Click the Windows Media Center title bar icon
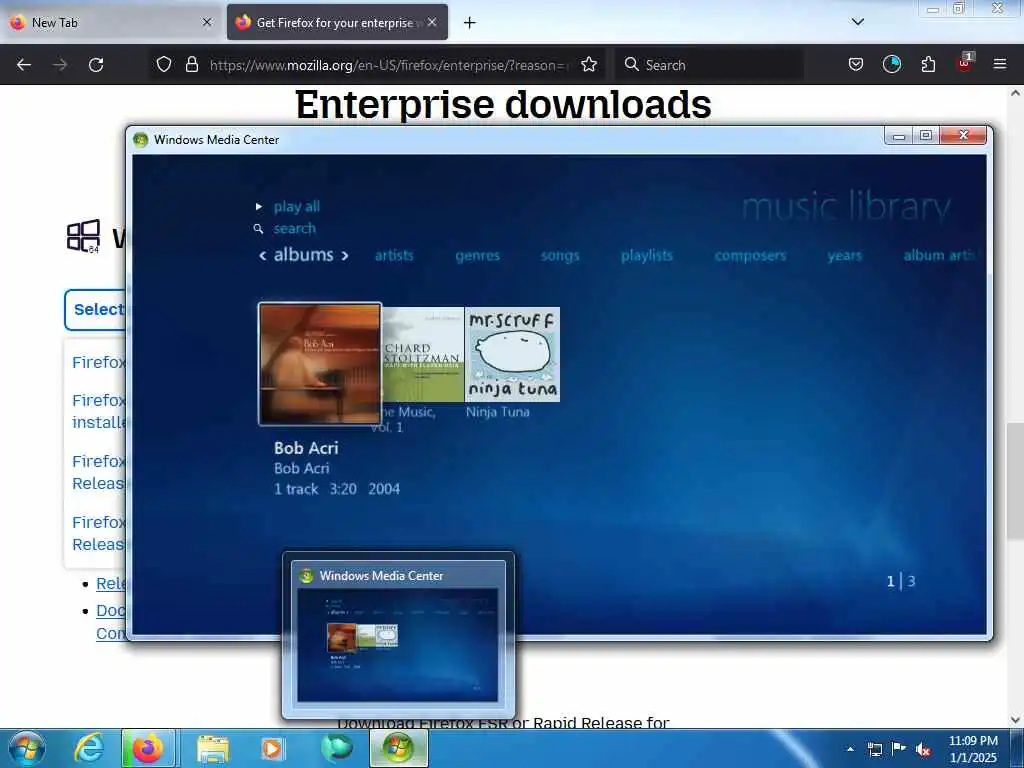The width and height of the screenshot is (1024, 768). tap(140, 140)
